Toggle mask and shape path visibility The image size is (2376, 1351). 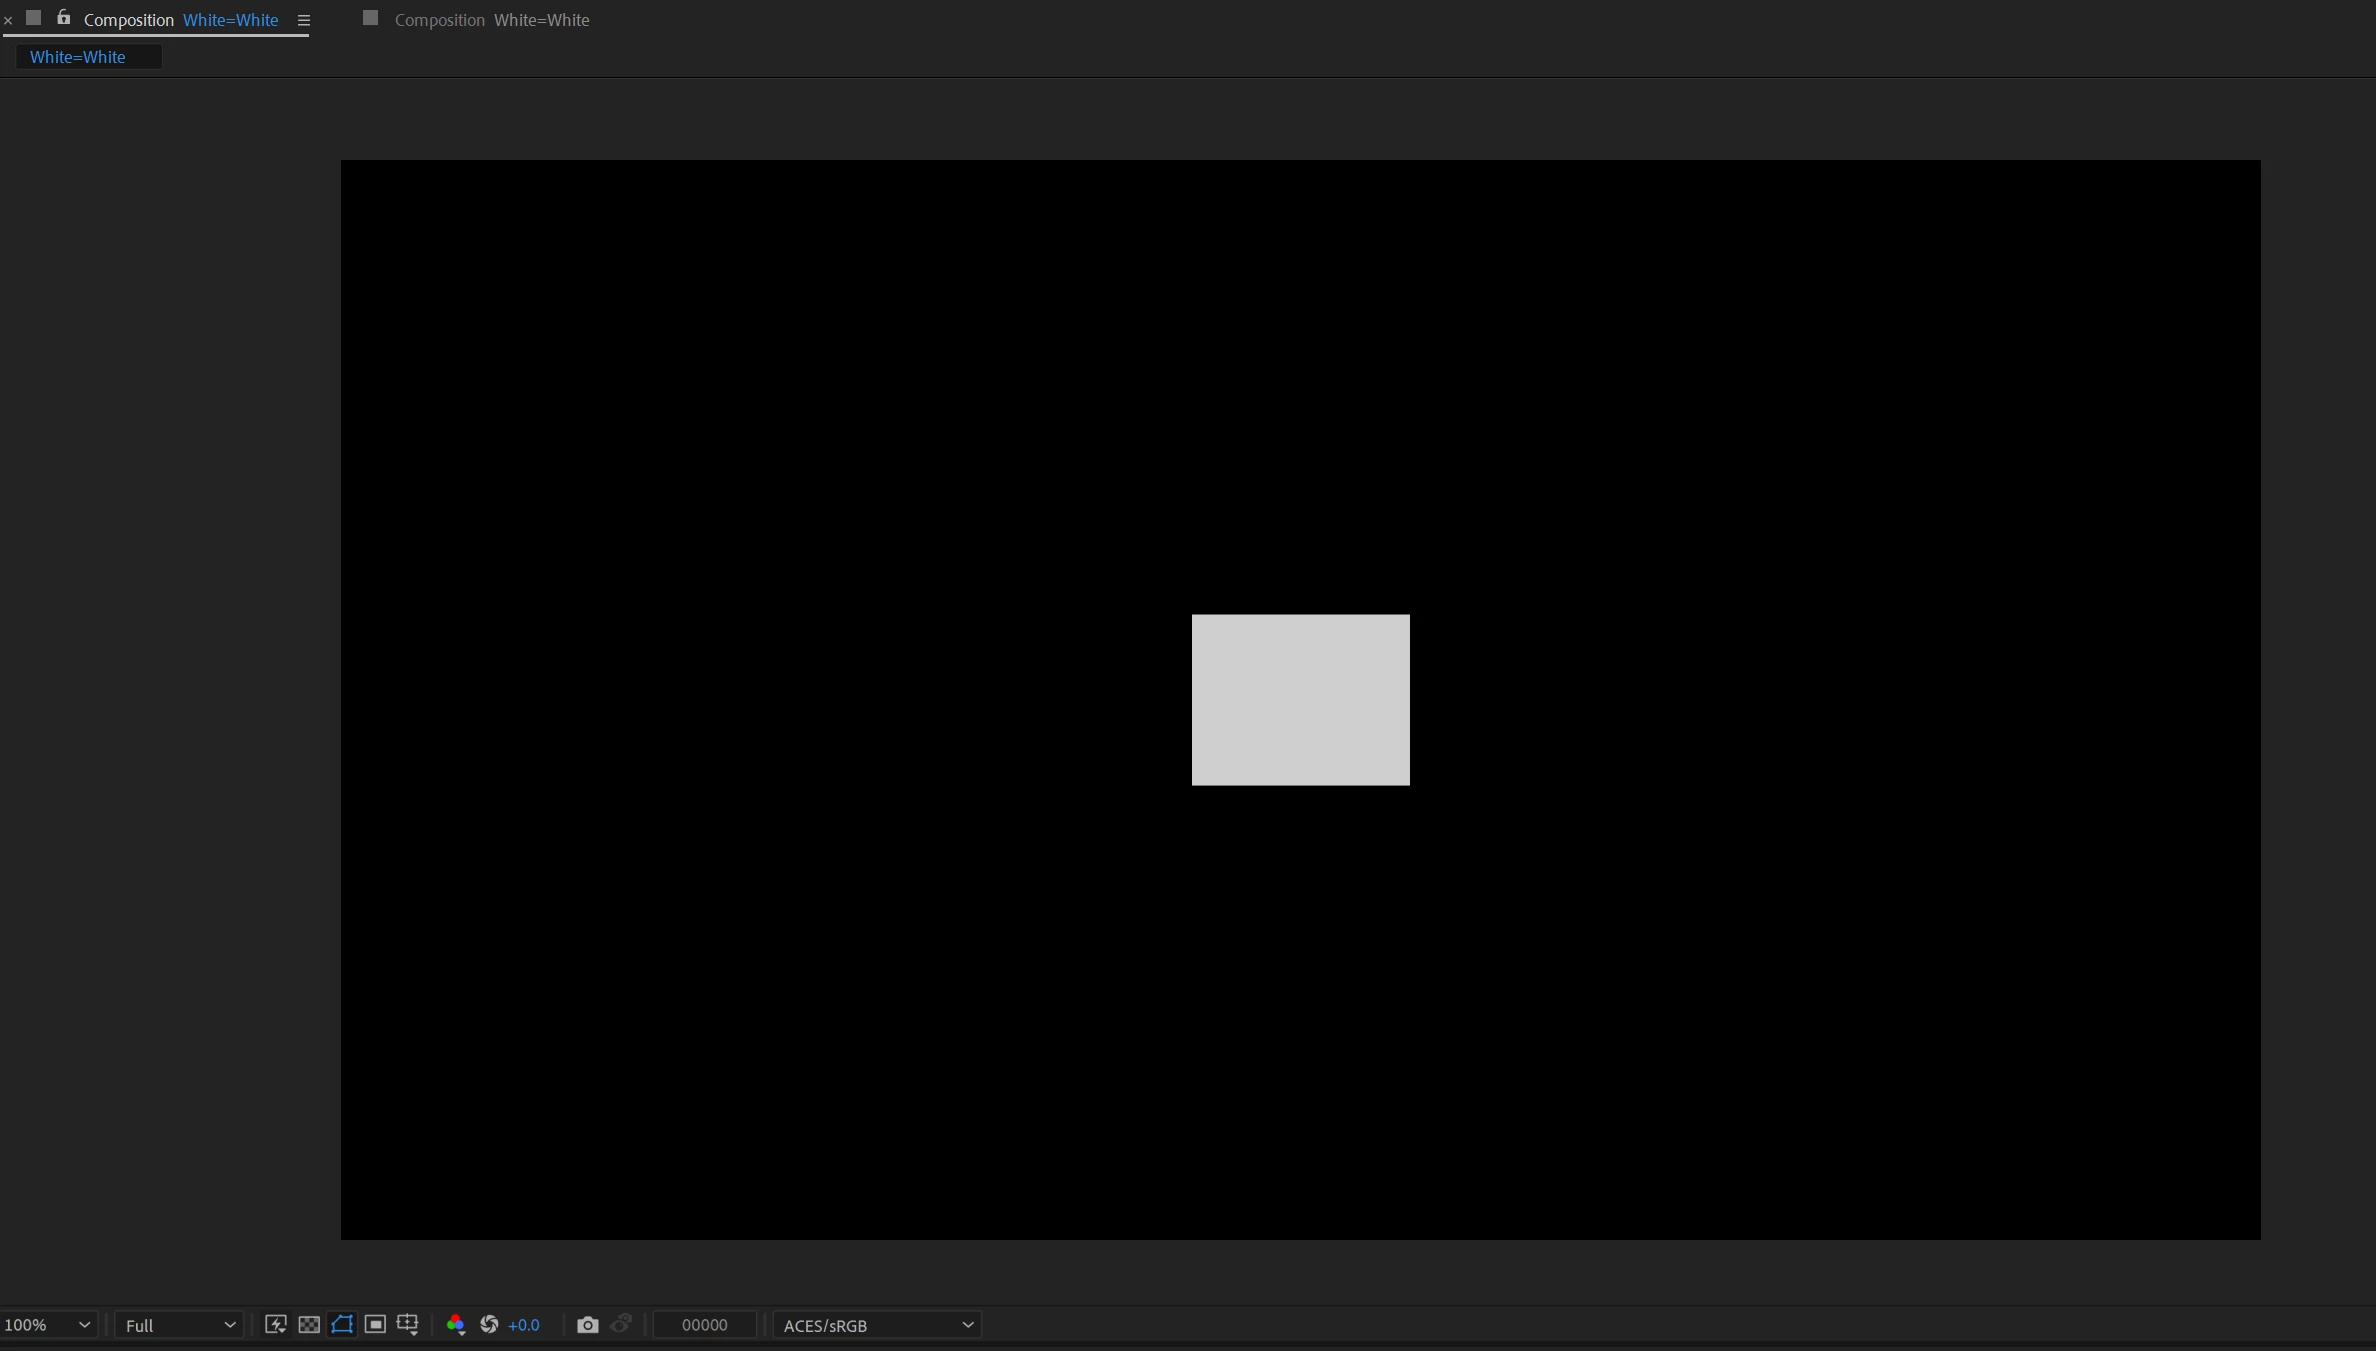(342, 1325)
